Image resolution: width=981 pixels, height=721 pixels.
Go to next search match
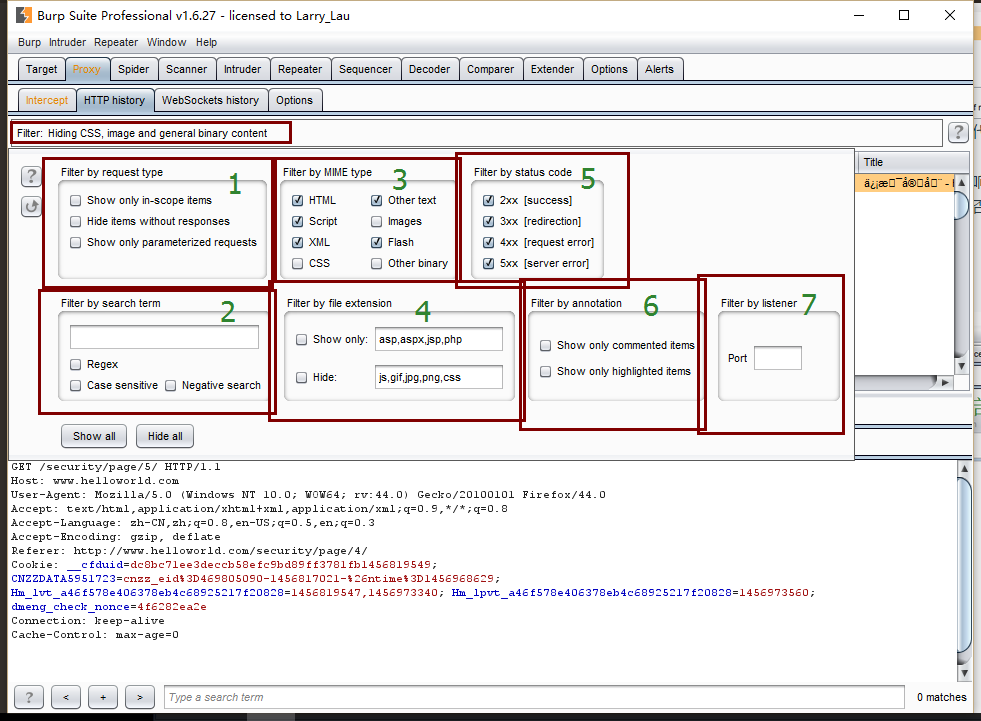tap(140, 697)
